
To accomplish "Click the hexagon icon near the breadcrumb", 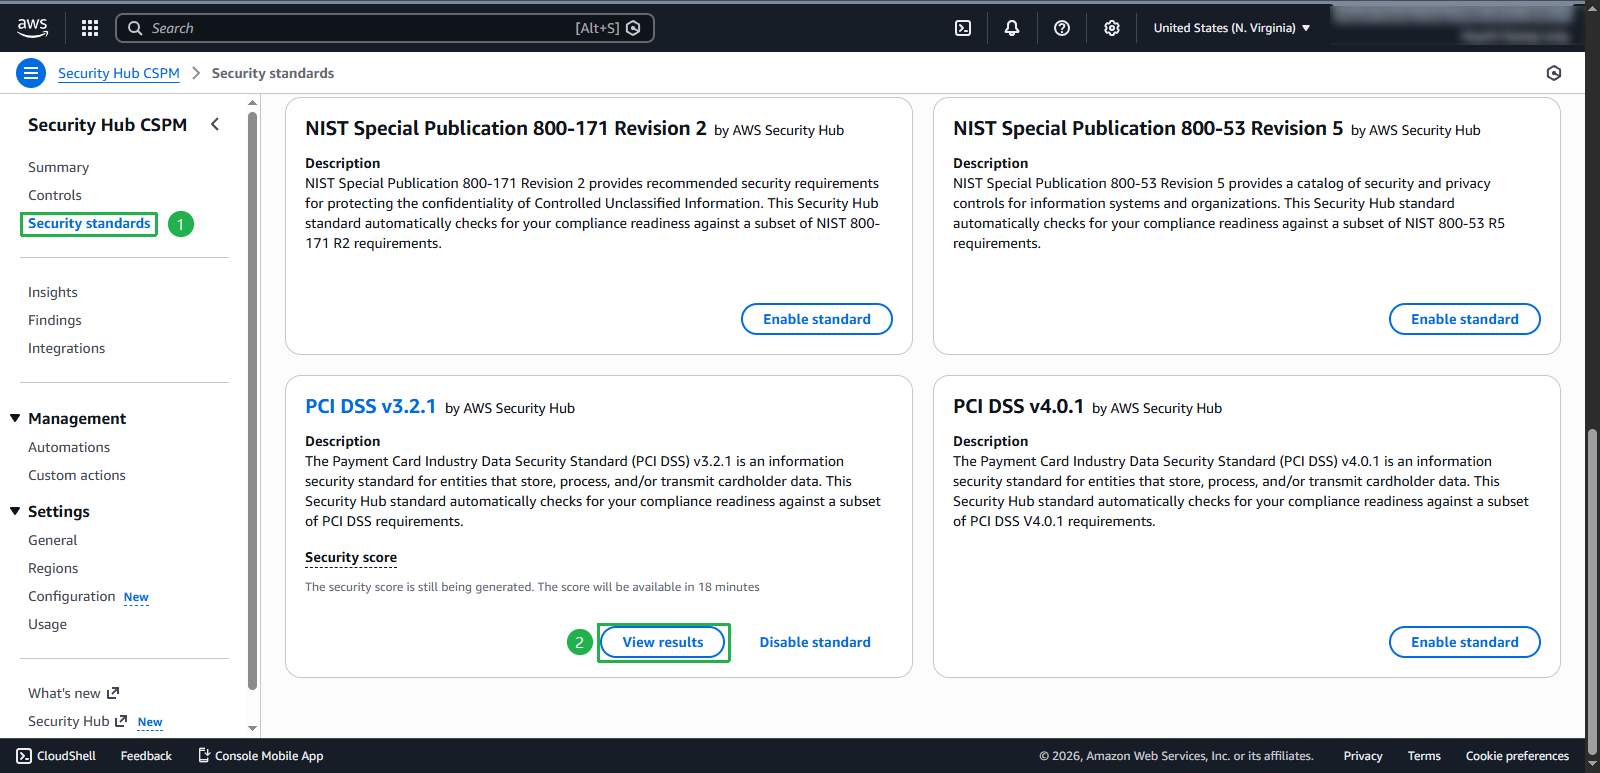I will 1553,73.
